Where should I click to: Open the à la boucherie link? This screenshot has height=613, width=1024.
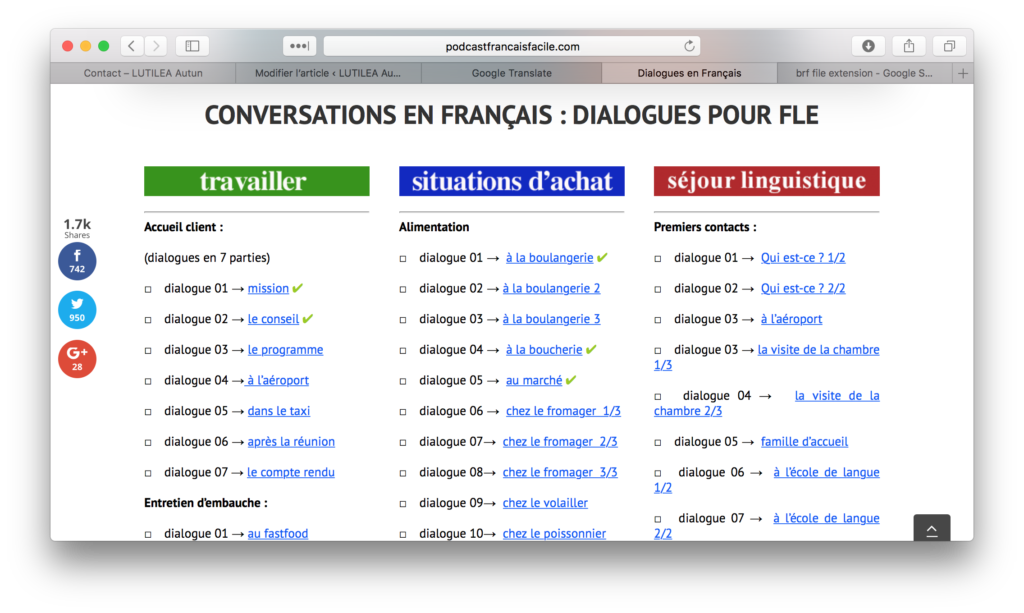pyautogui.click(x=544, y=349)
